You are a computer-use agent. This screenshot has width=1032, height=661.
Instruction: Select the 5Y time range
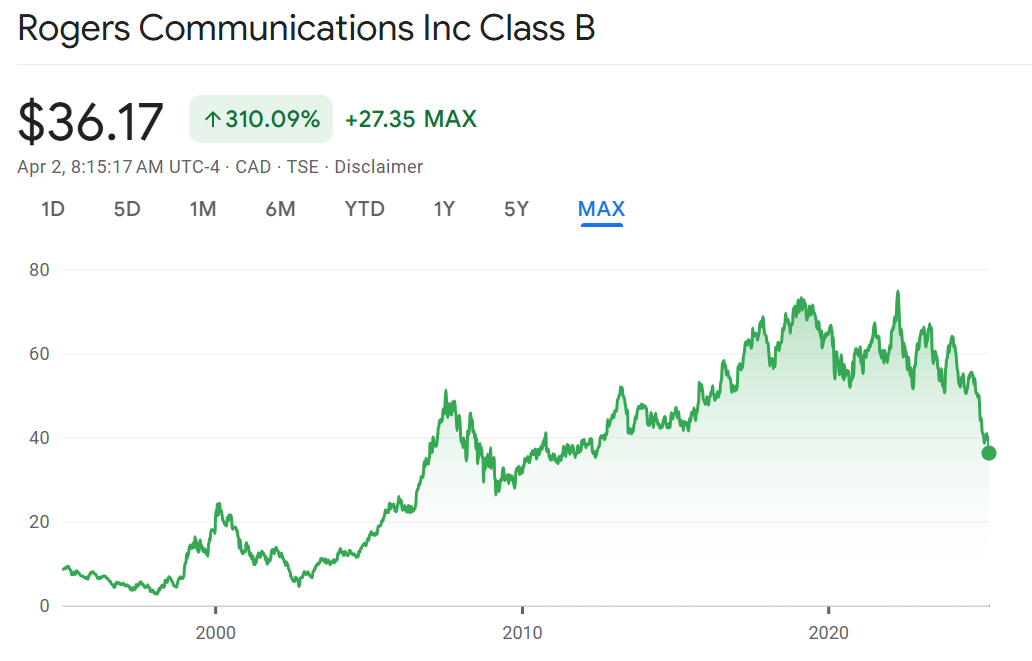pyautogui.click(x=516, y=209)
